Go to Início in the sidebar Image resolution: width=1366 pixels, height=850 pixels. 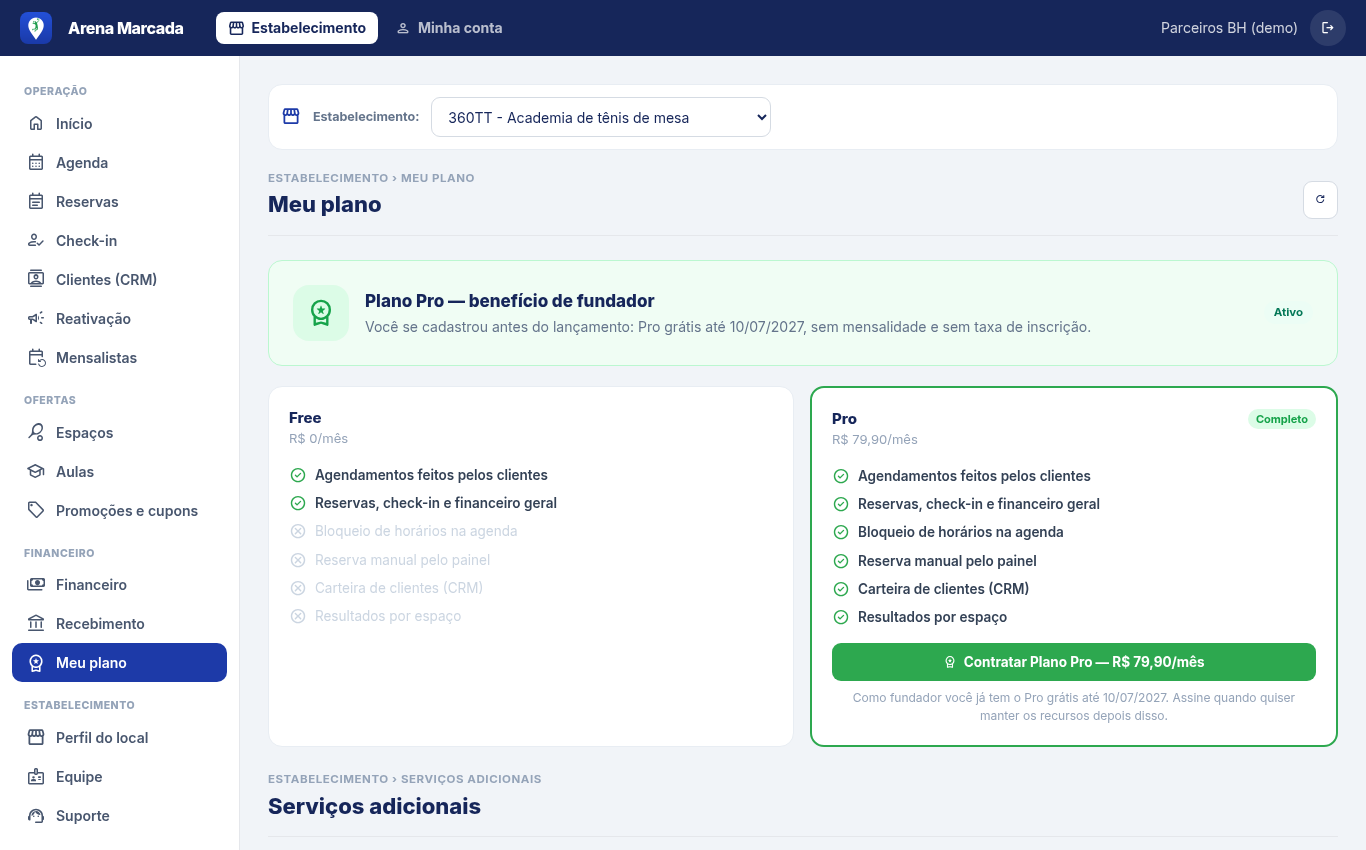tap(119, 124)
